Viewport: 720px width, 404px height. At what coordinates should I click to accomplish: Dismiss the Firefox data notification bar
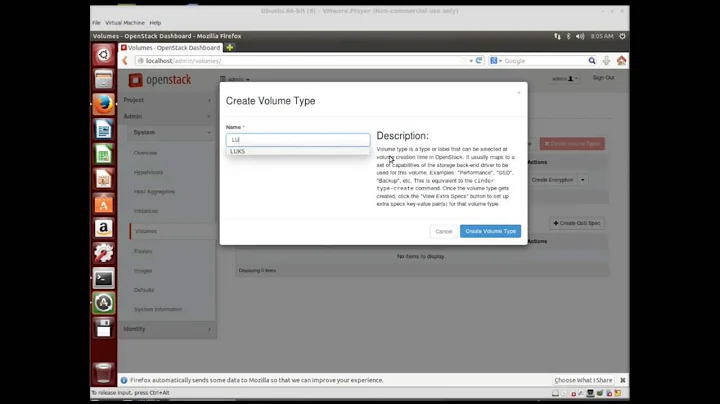tap(623, 380)
